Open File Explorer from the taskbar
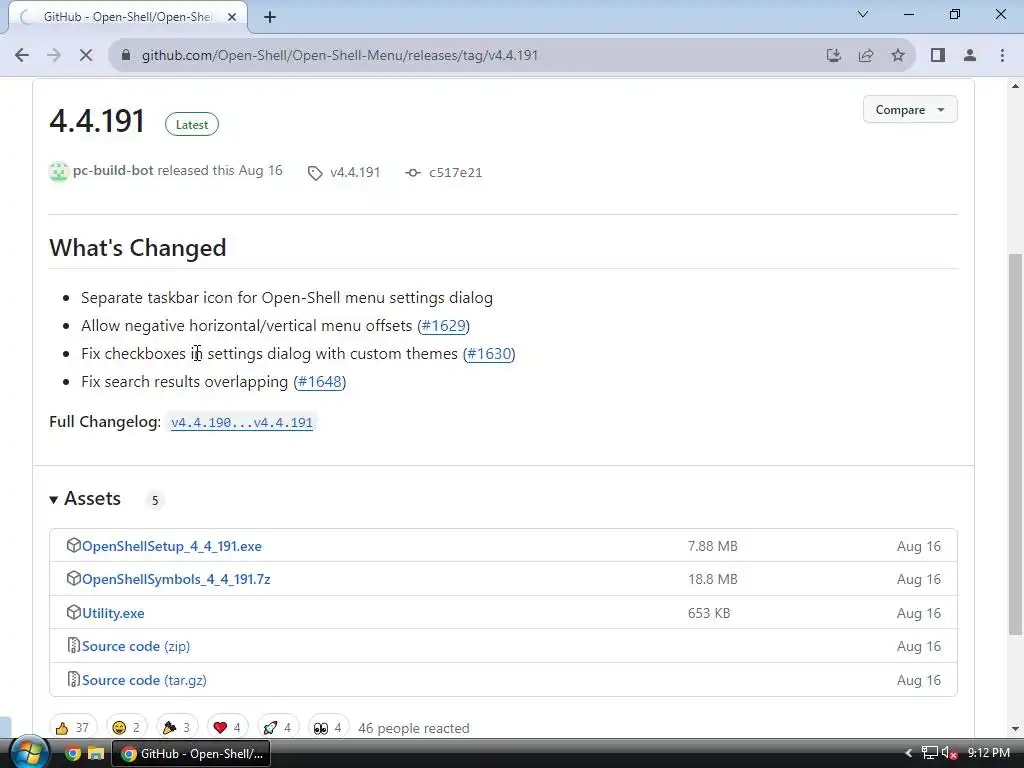The height and width of the screenshot is (768, 1024). (x=96, y=754)
